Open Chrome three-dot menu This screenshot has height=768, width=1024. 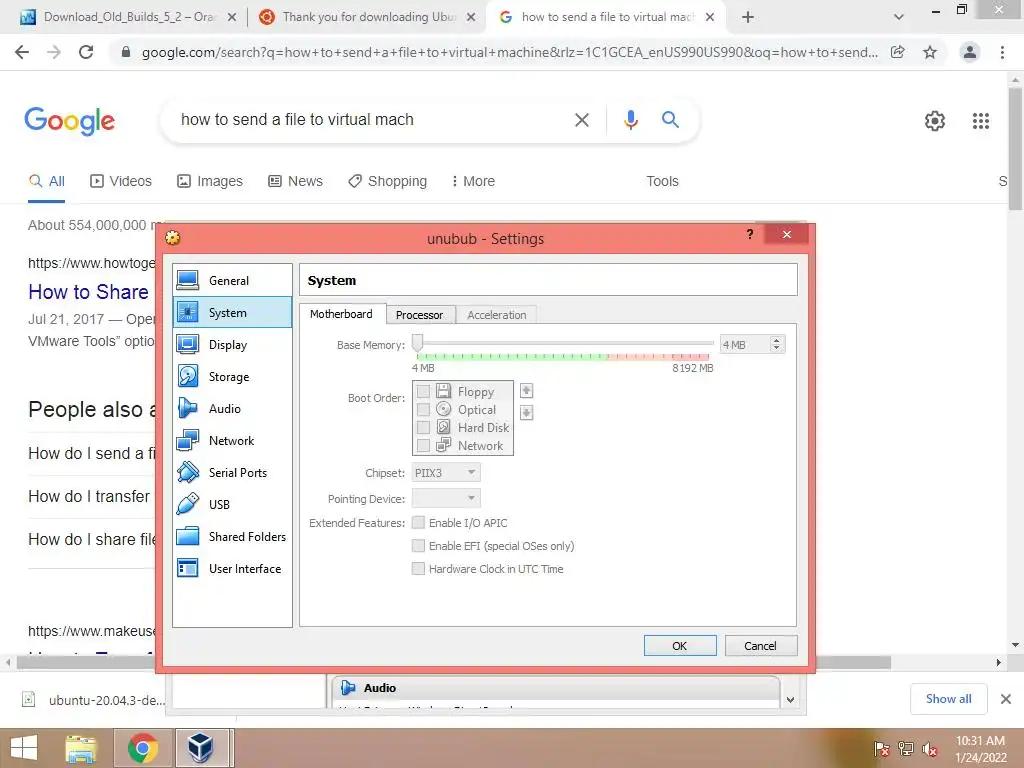1002,52
